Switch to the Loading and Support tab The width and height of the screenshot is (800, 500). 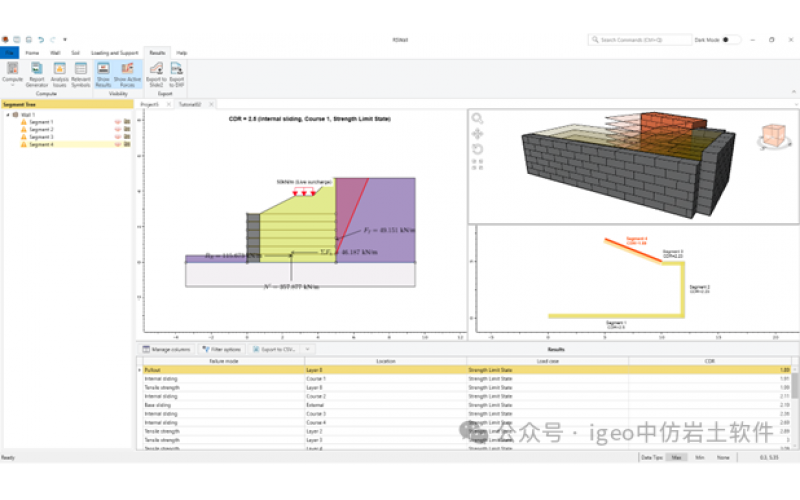click(x=114, y=52)
